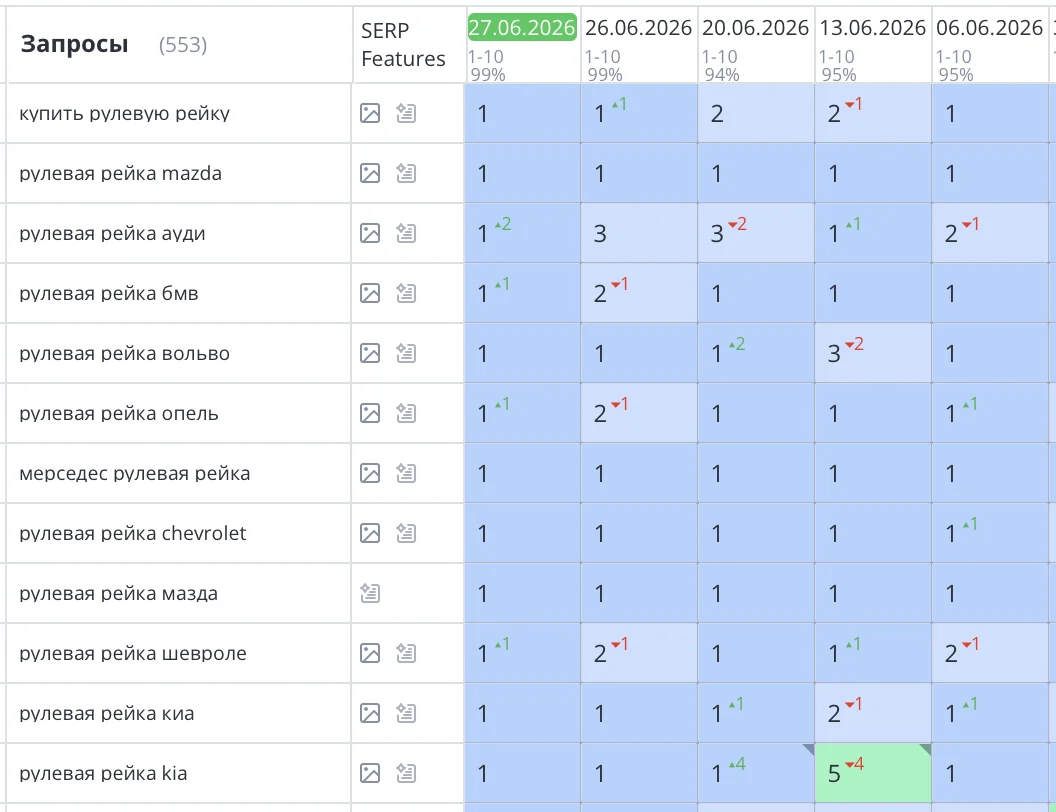Click snippet icon for рулевая рейка киа
Viewport: 1056px width, 812px height.
coord(405,713)
